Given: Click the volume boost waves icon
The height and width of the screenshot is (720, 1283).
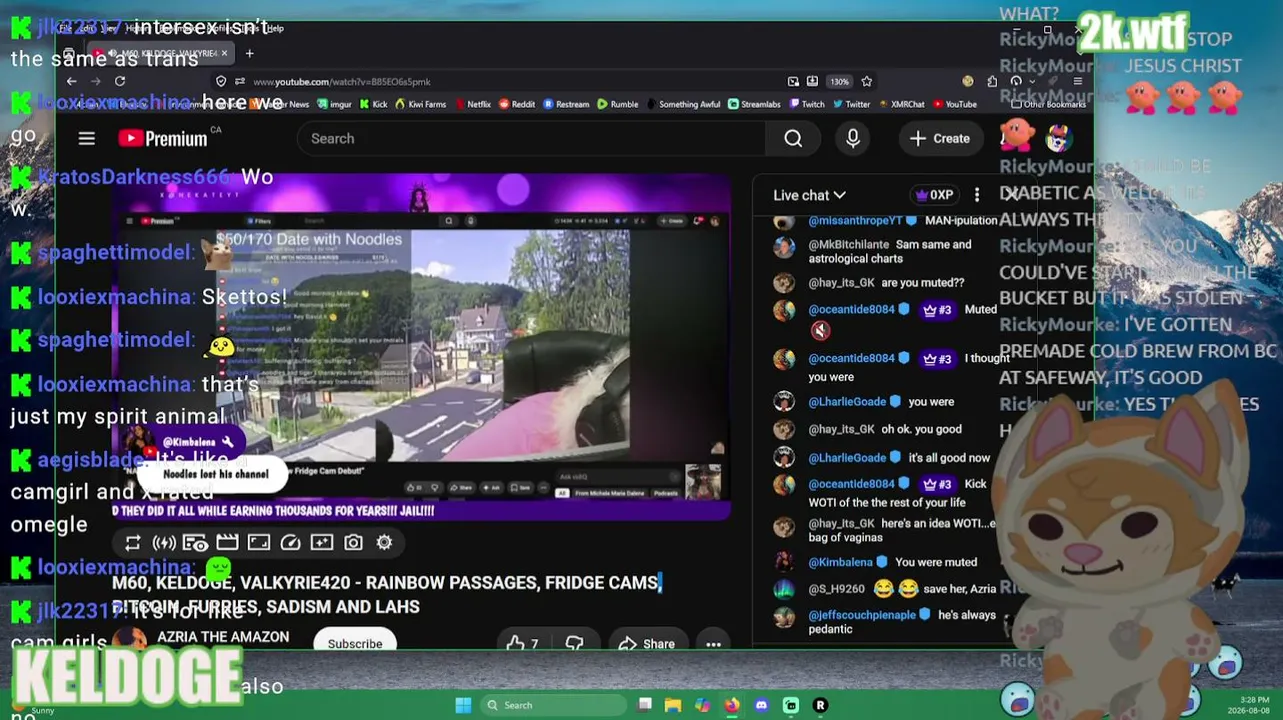Looking at the screenshot, I should pyautogui.click(x=164, y=543).
